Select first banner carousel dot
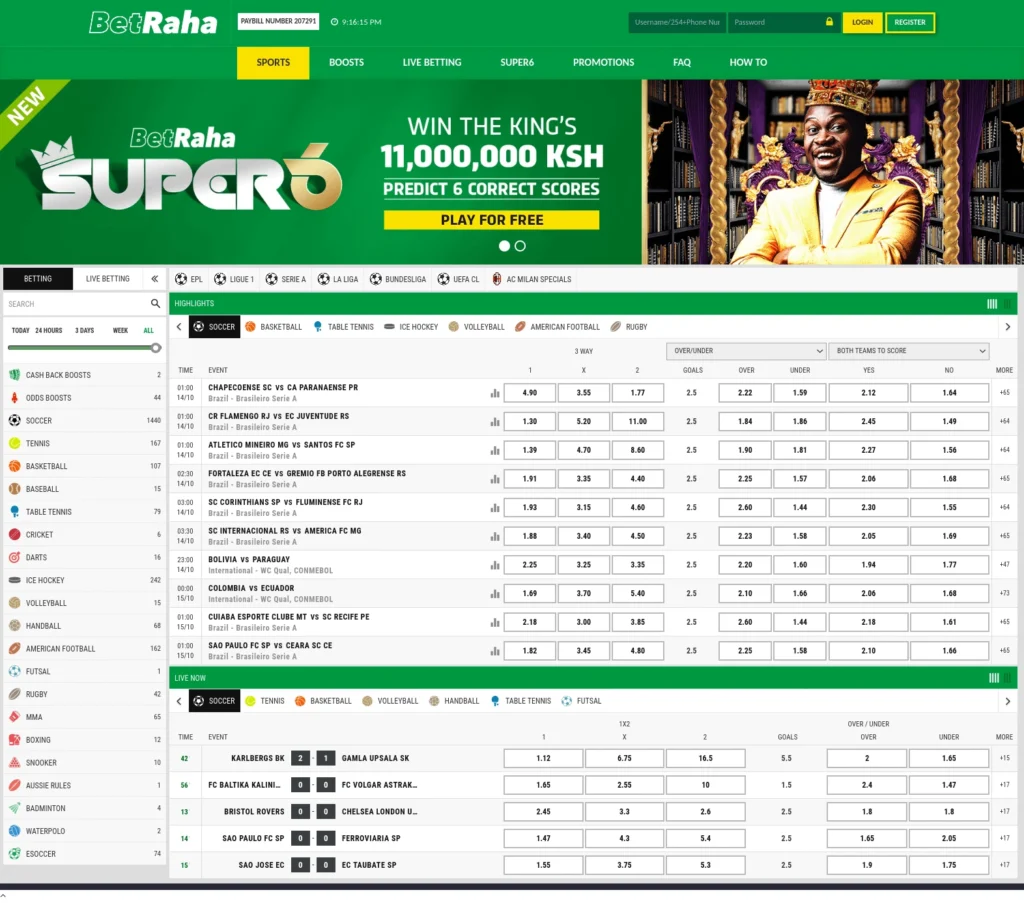The image size is (1024, 903). pyautogui.click(x=504, y=246)
